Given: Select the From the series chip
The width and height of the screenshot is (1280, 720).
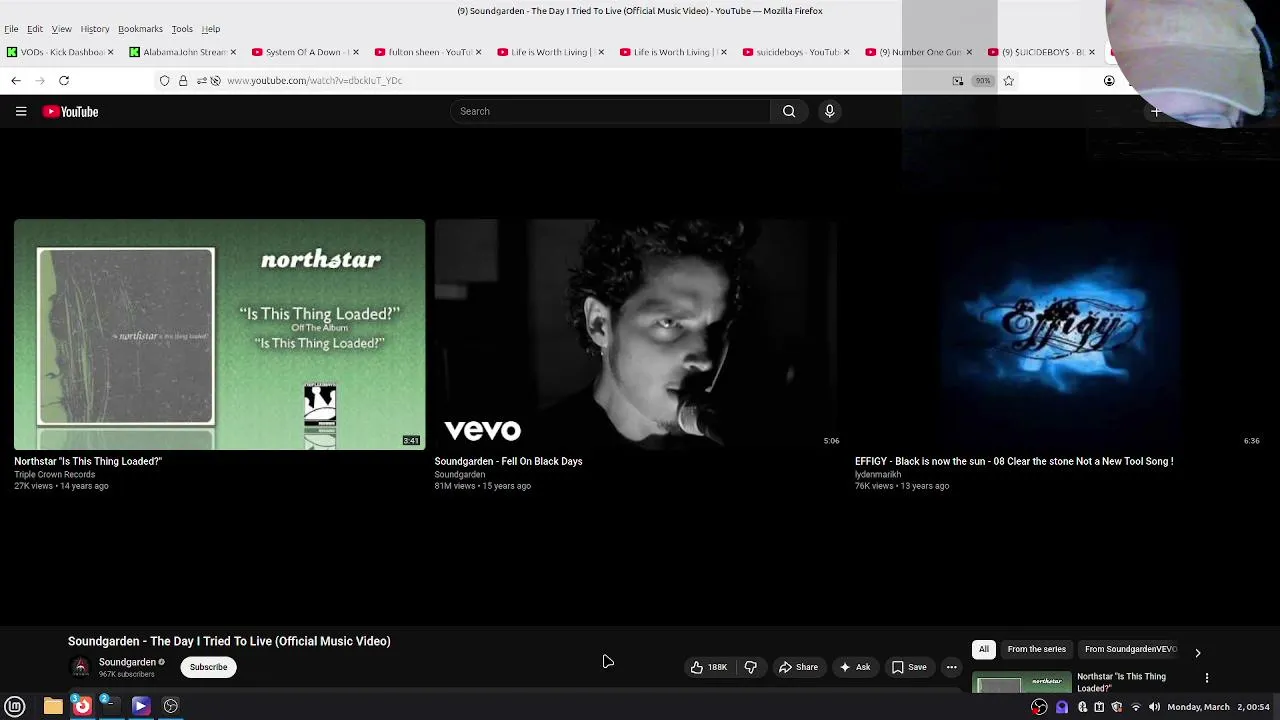Looking at the screenshot, I should (1037, 649).
